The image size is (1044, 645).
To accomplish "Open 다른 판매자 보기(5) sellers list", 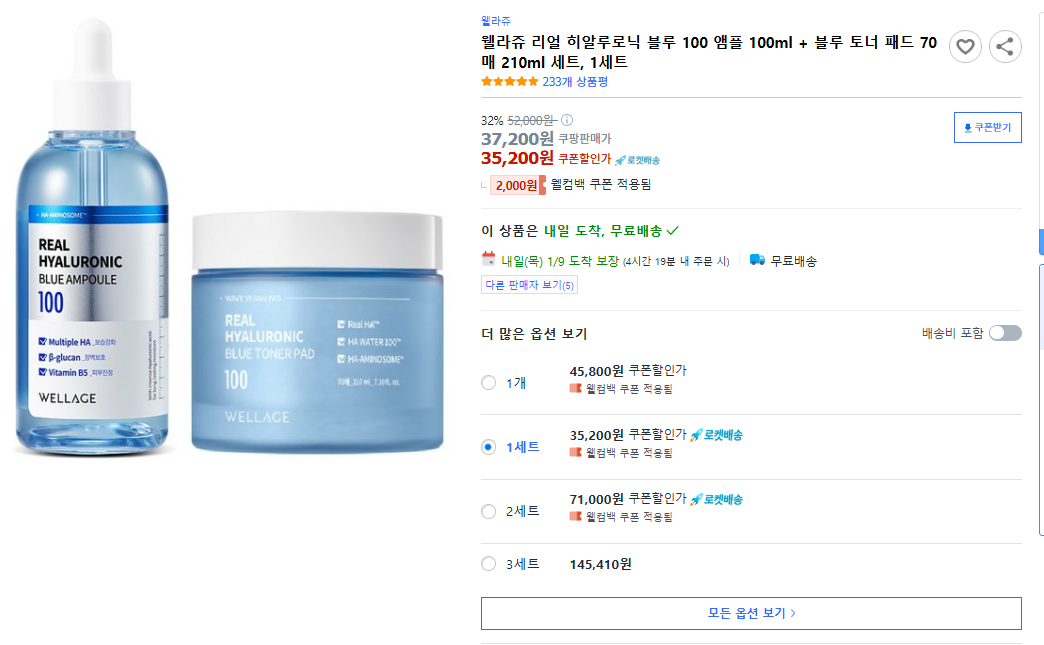I will pos(529,285).
